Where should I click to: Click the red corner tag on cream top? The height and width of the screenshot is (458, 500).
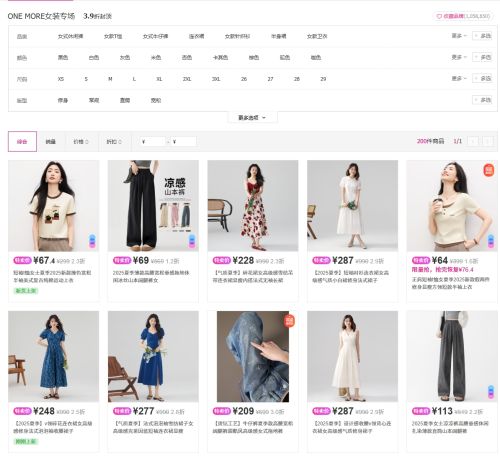pos(489,170)
